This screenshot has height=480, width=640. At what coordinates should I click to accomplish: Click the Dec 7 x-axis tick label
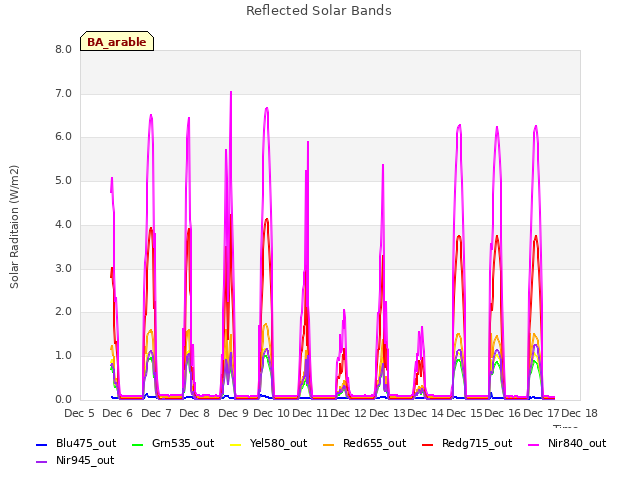(x=156, y=413)
